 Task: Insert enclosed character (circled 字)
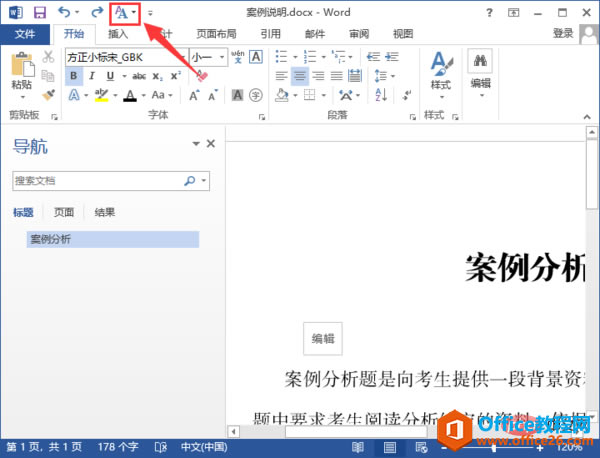click(x=256, y=95)
